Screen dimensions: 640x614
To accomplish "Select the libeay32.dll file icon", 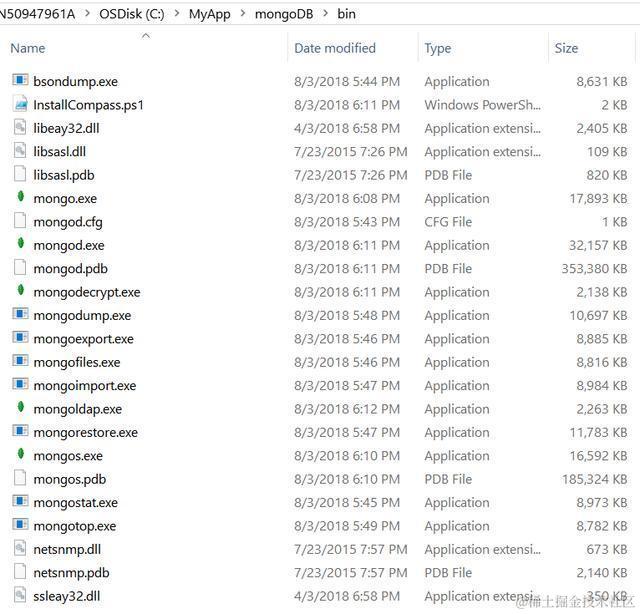I will click(x=20, y=127).
